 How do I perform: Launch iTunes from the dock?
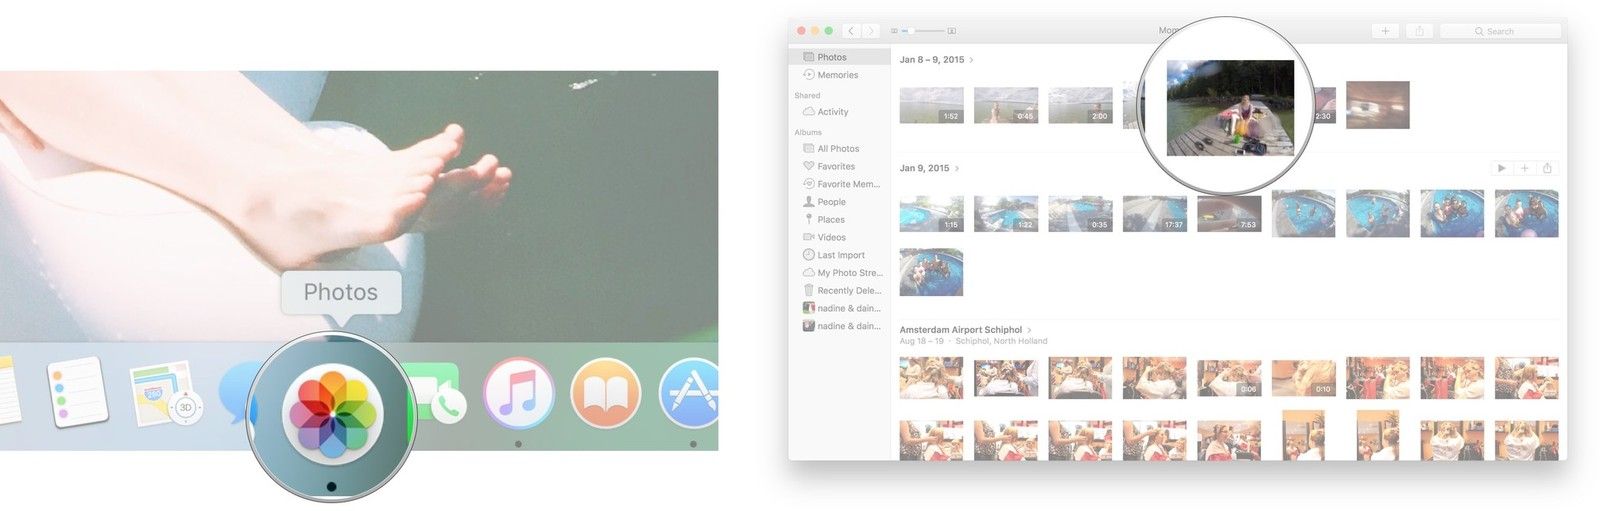[x=517, y=391]
